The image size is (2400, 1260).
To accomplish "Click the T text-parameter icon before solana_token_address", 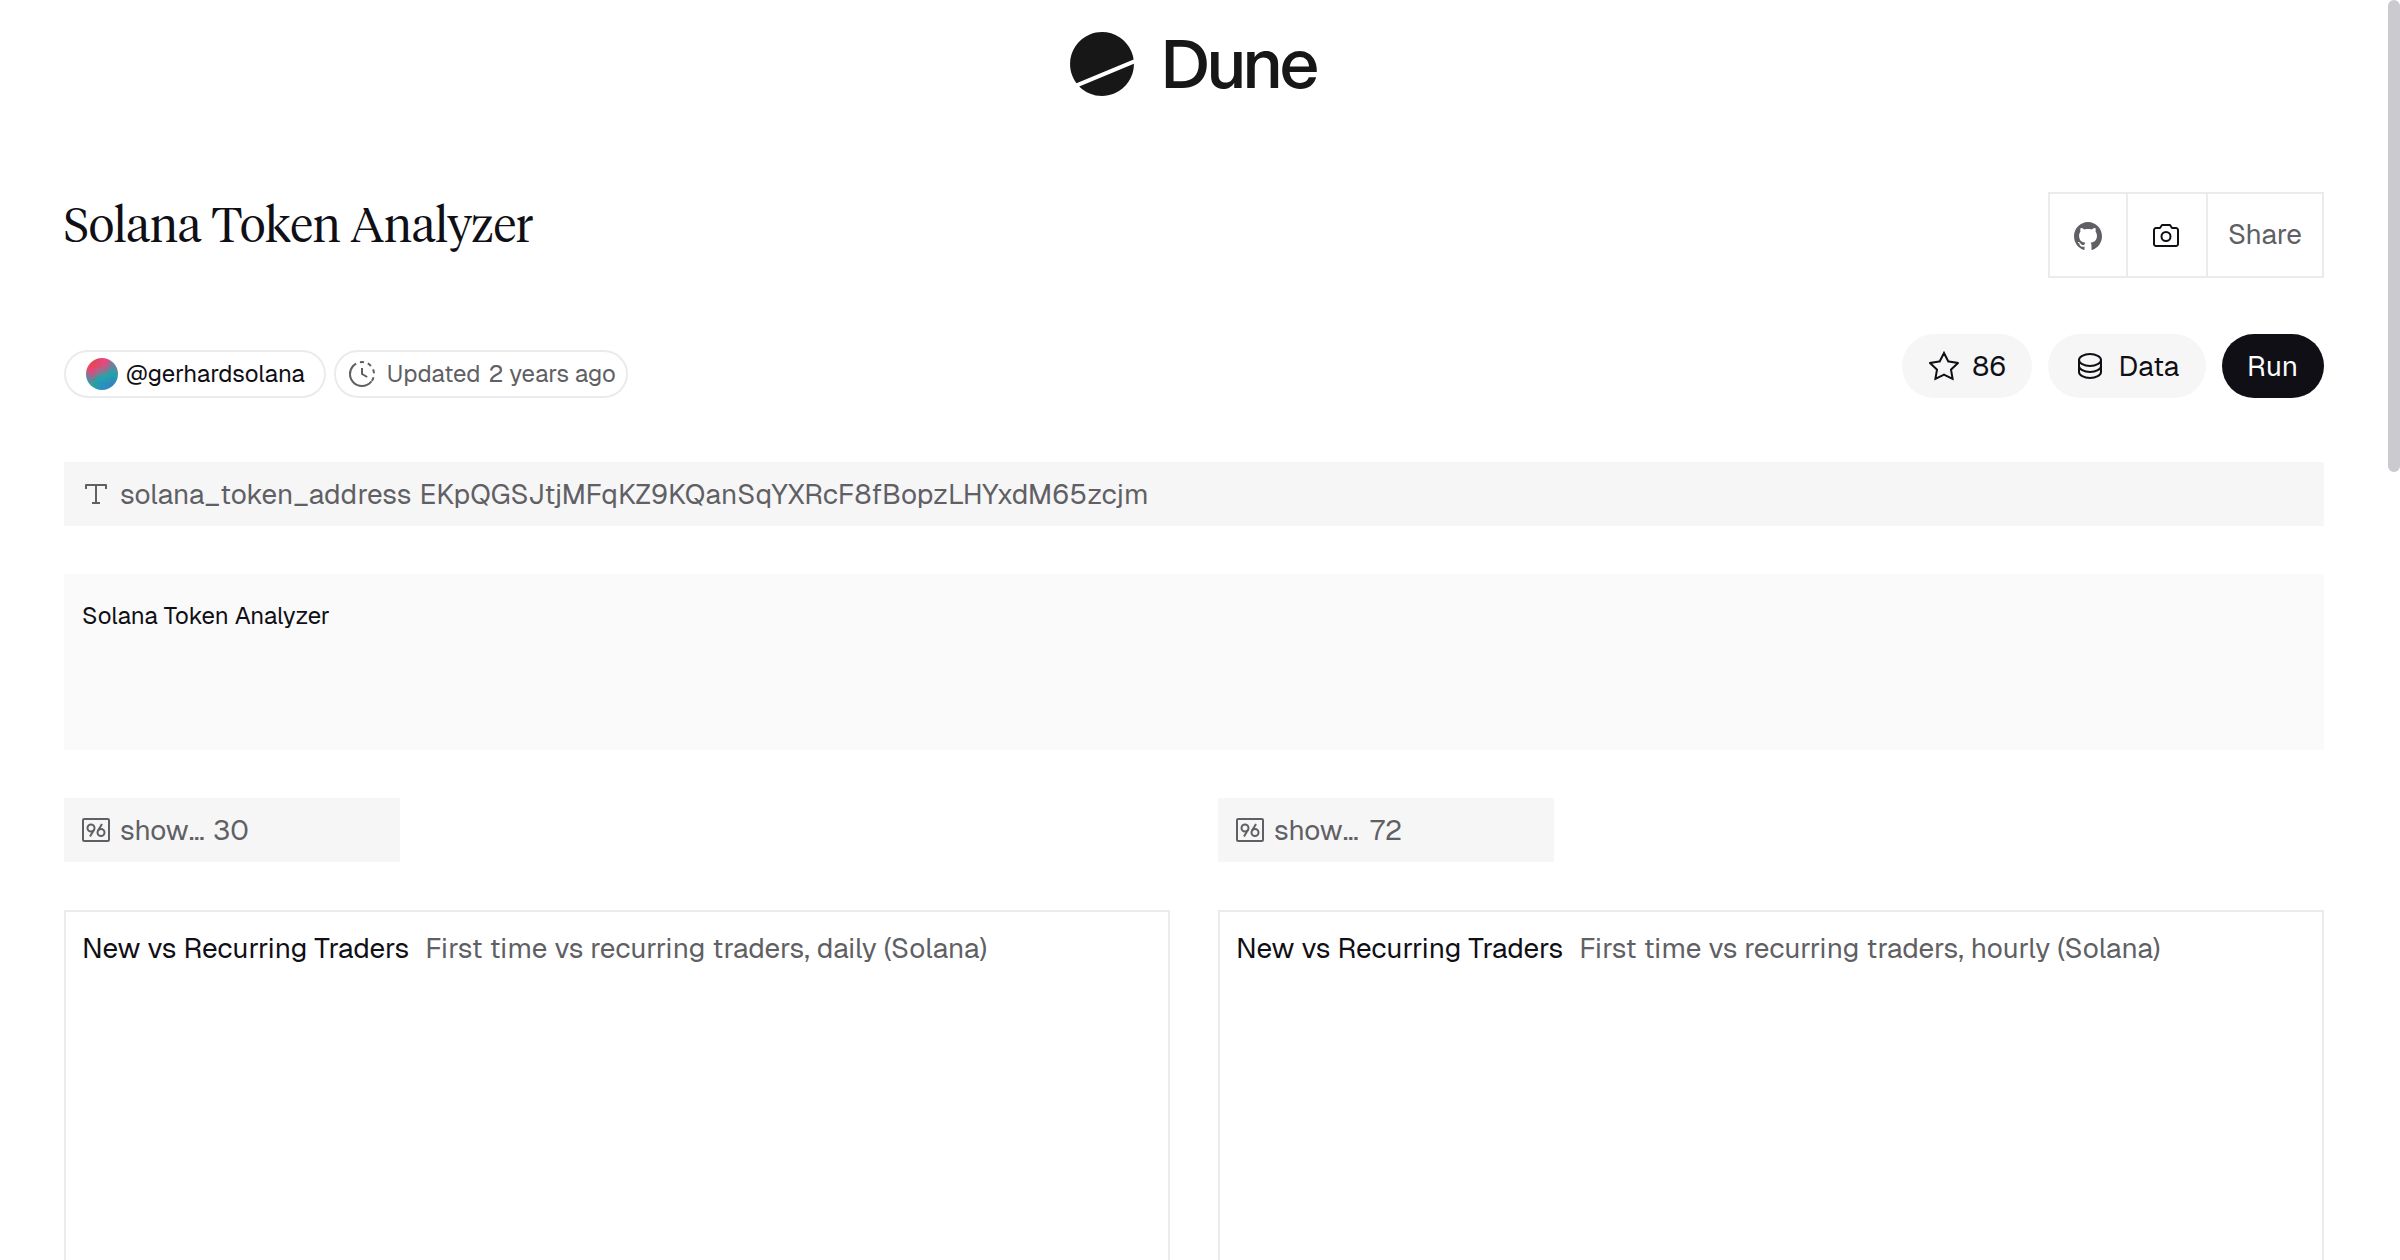I will click(x=95, y=493).
